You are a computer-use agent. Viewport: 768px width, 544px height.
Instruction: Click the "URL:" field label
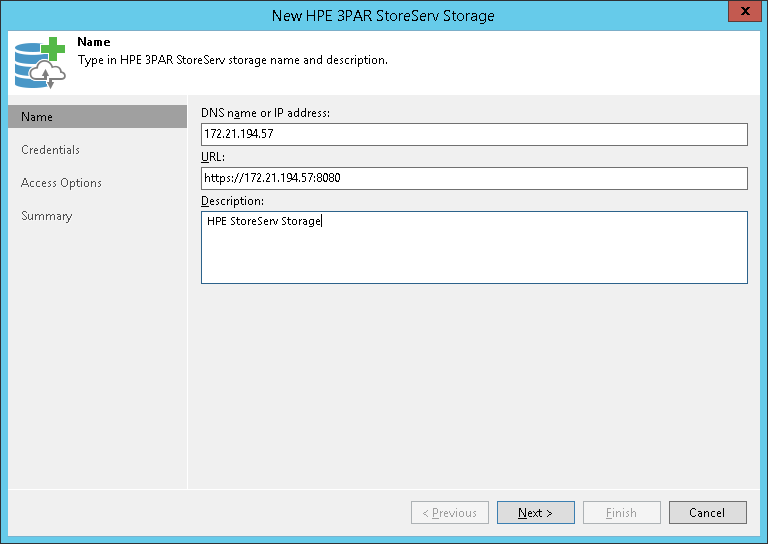212,158
